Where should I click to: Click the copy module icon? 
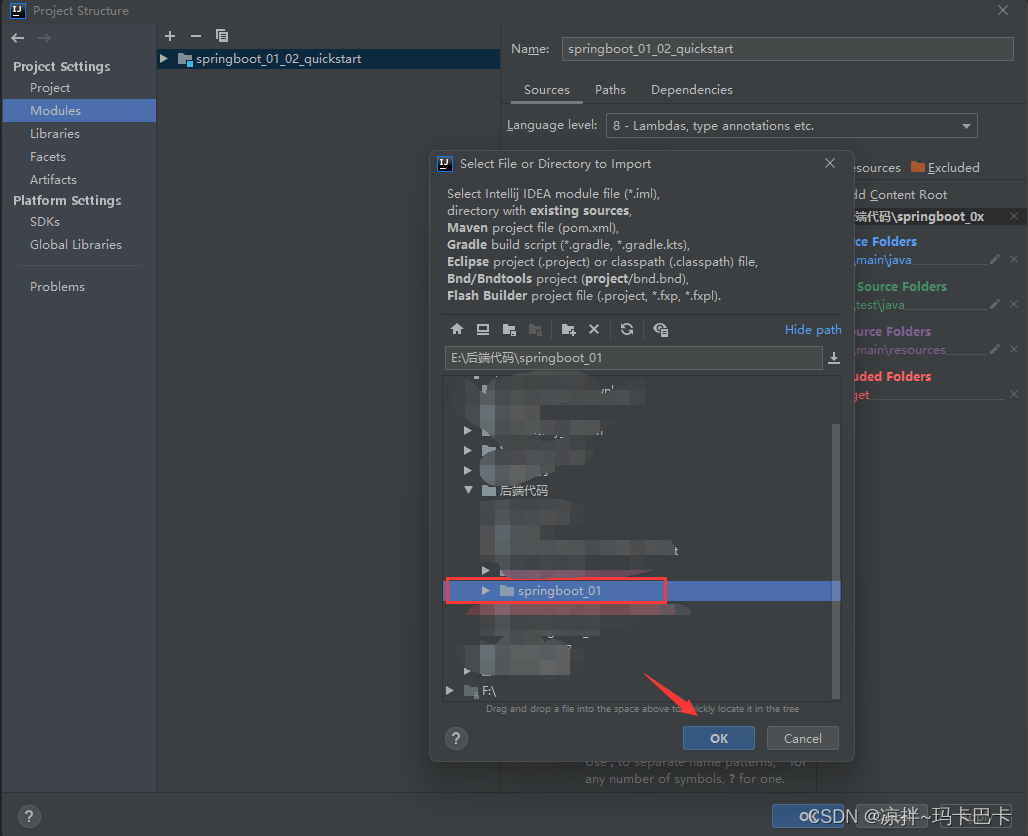tap(222, 35)
